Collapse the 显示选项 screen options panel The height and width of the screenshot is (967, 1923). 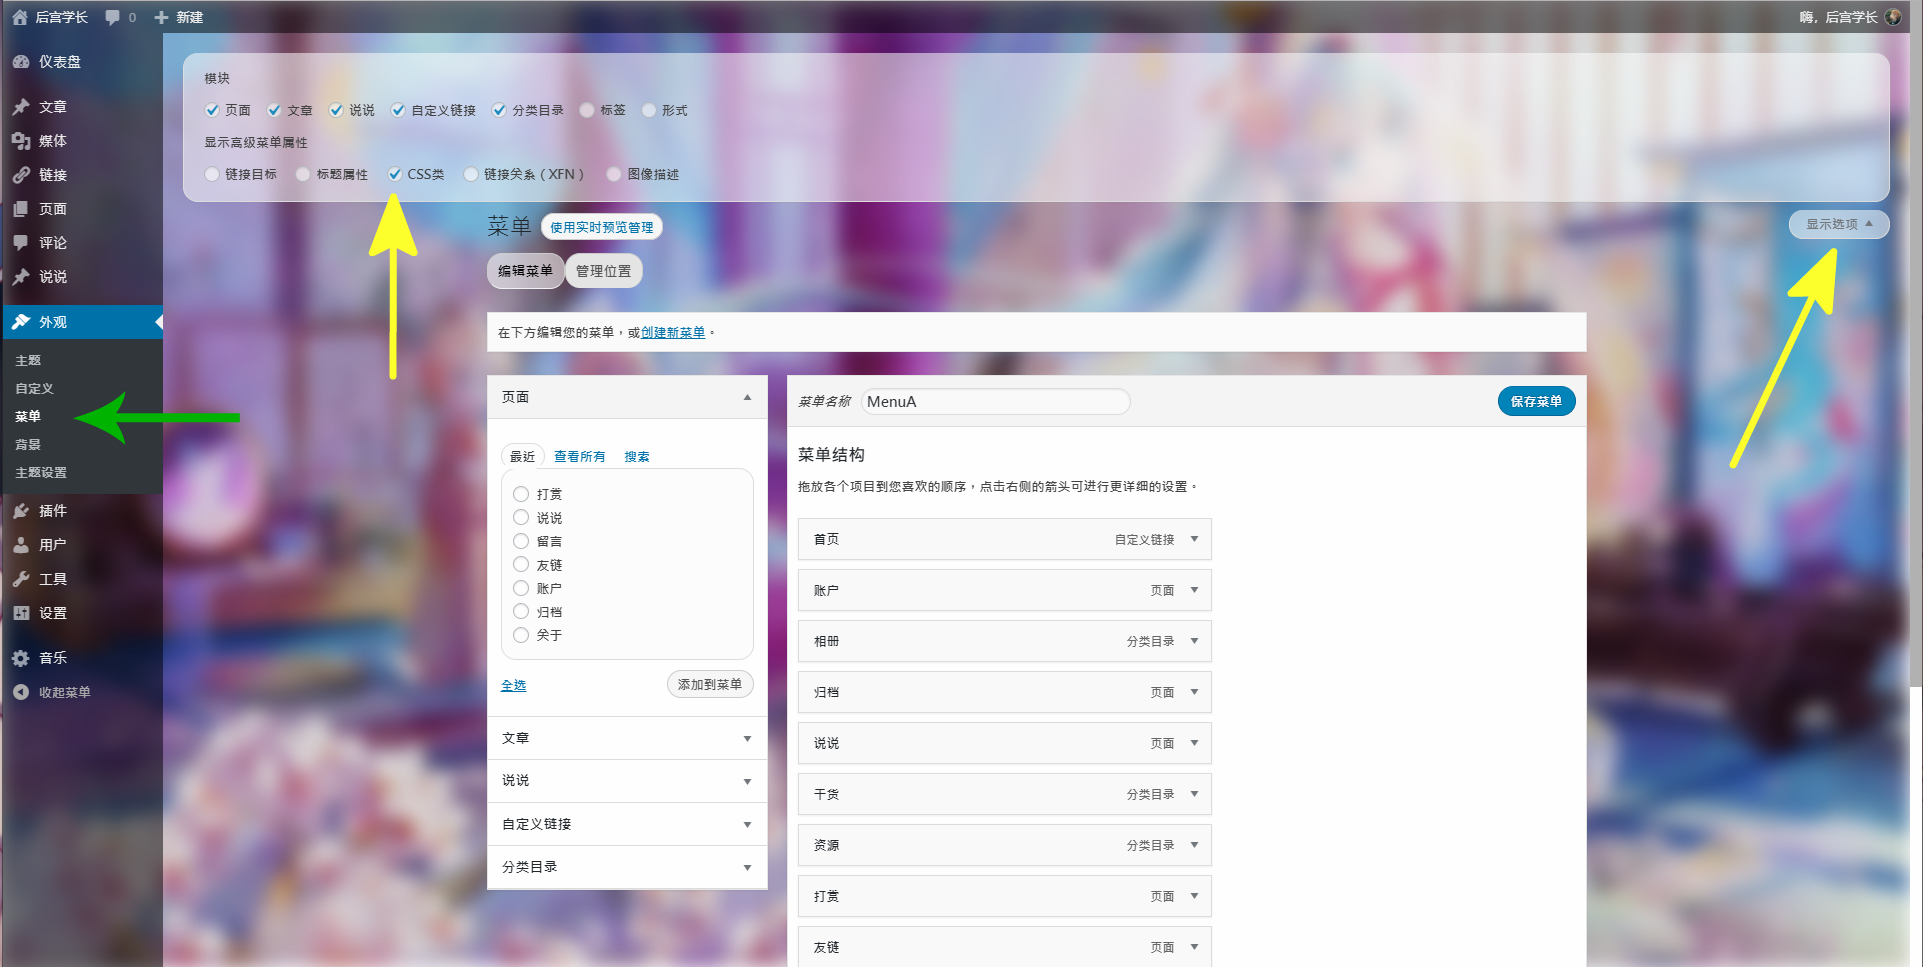1838,224
